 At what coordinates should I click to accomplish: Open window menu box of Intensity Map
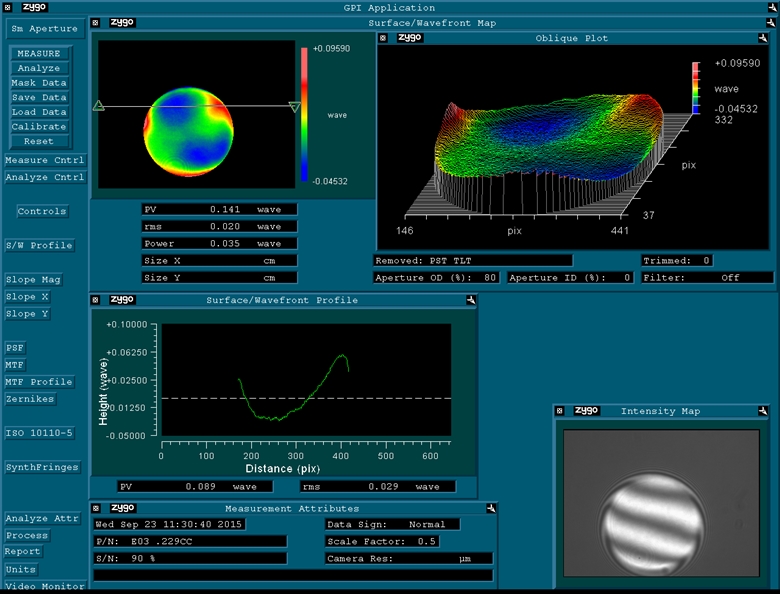[560, 411]
